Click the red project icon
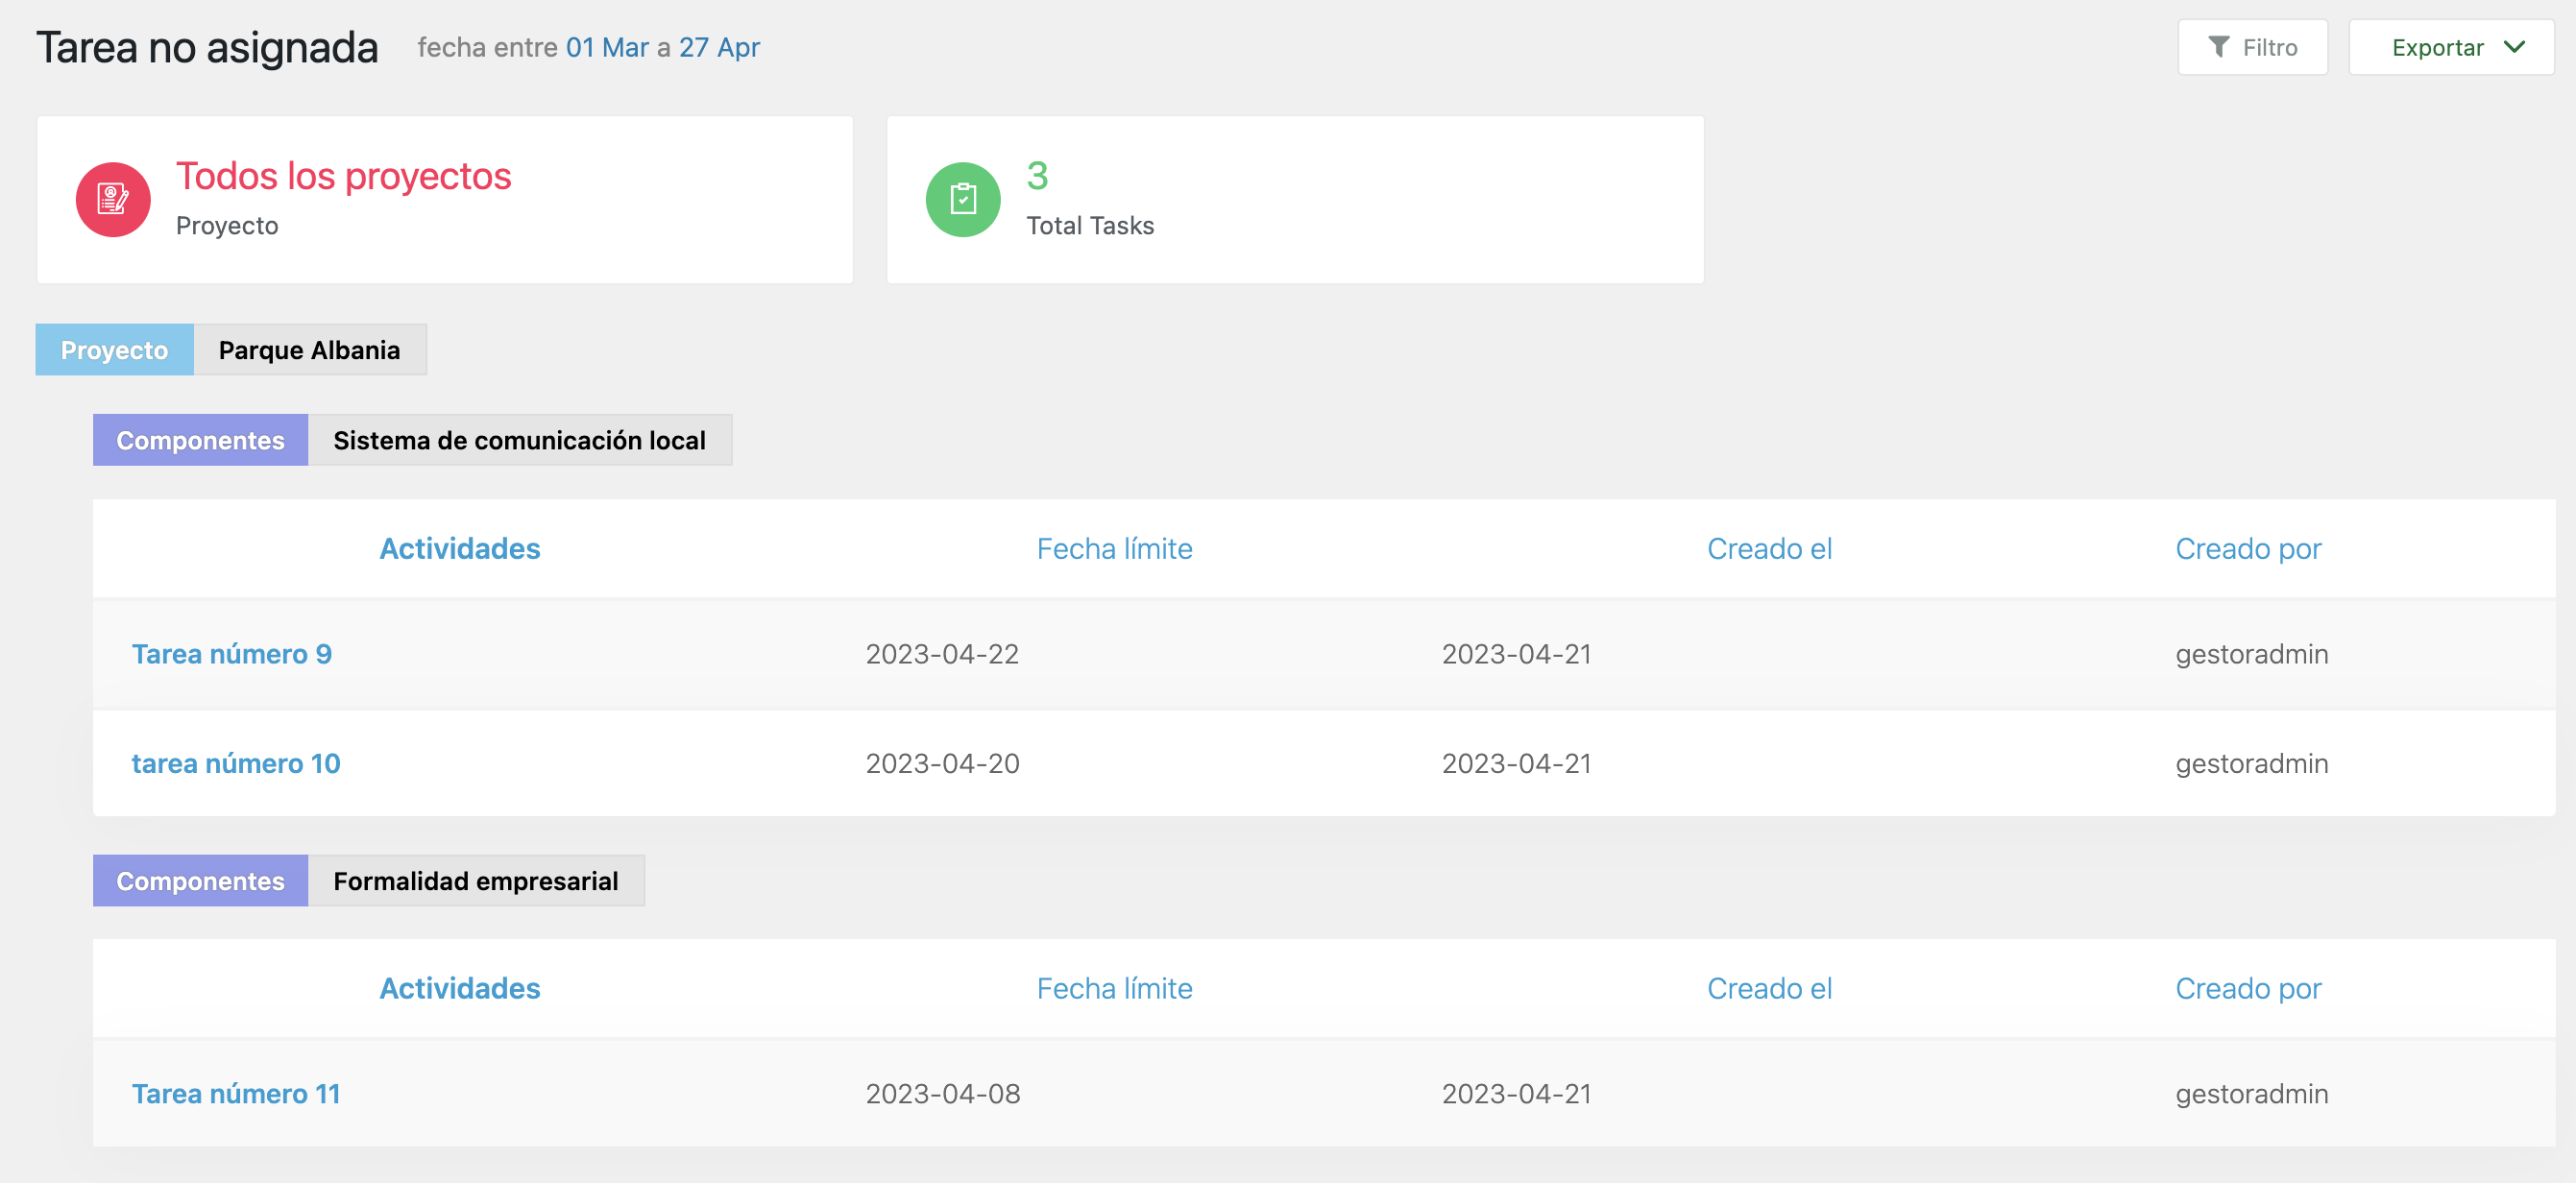The image size is (2576, 1183). point(113,200)
